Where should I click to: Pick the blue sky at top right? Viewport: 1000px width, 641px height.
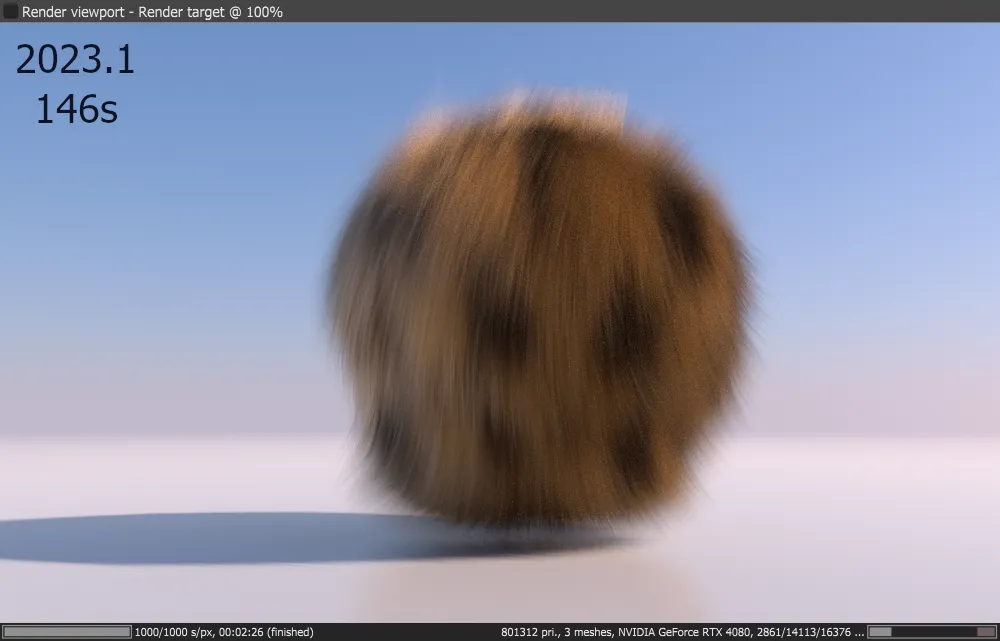880,100
